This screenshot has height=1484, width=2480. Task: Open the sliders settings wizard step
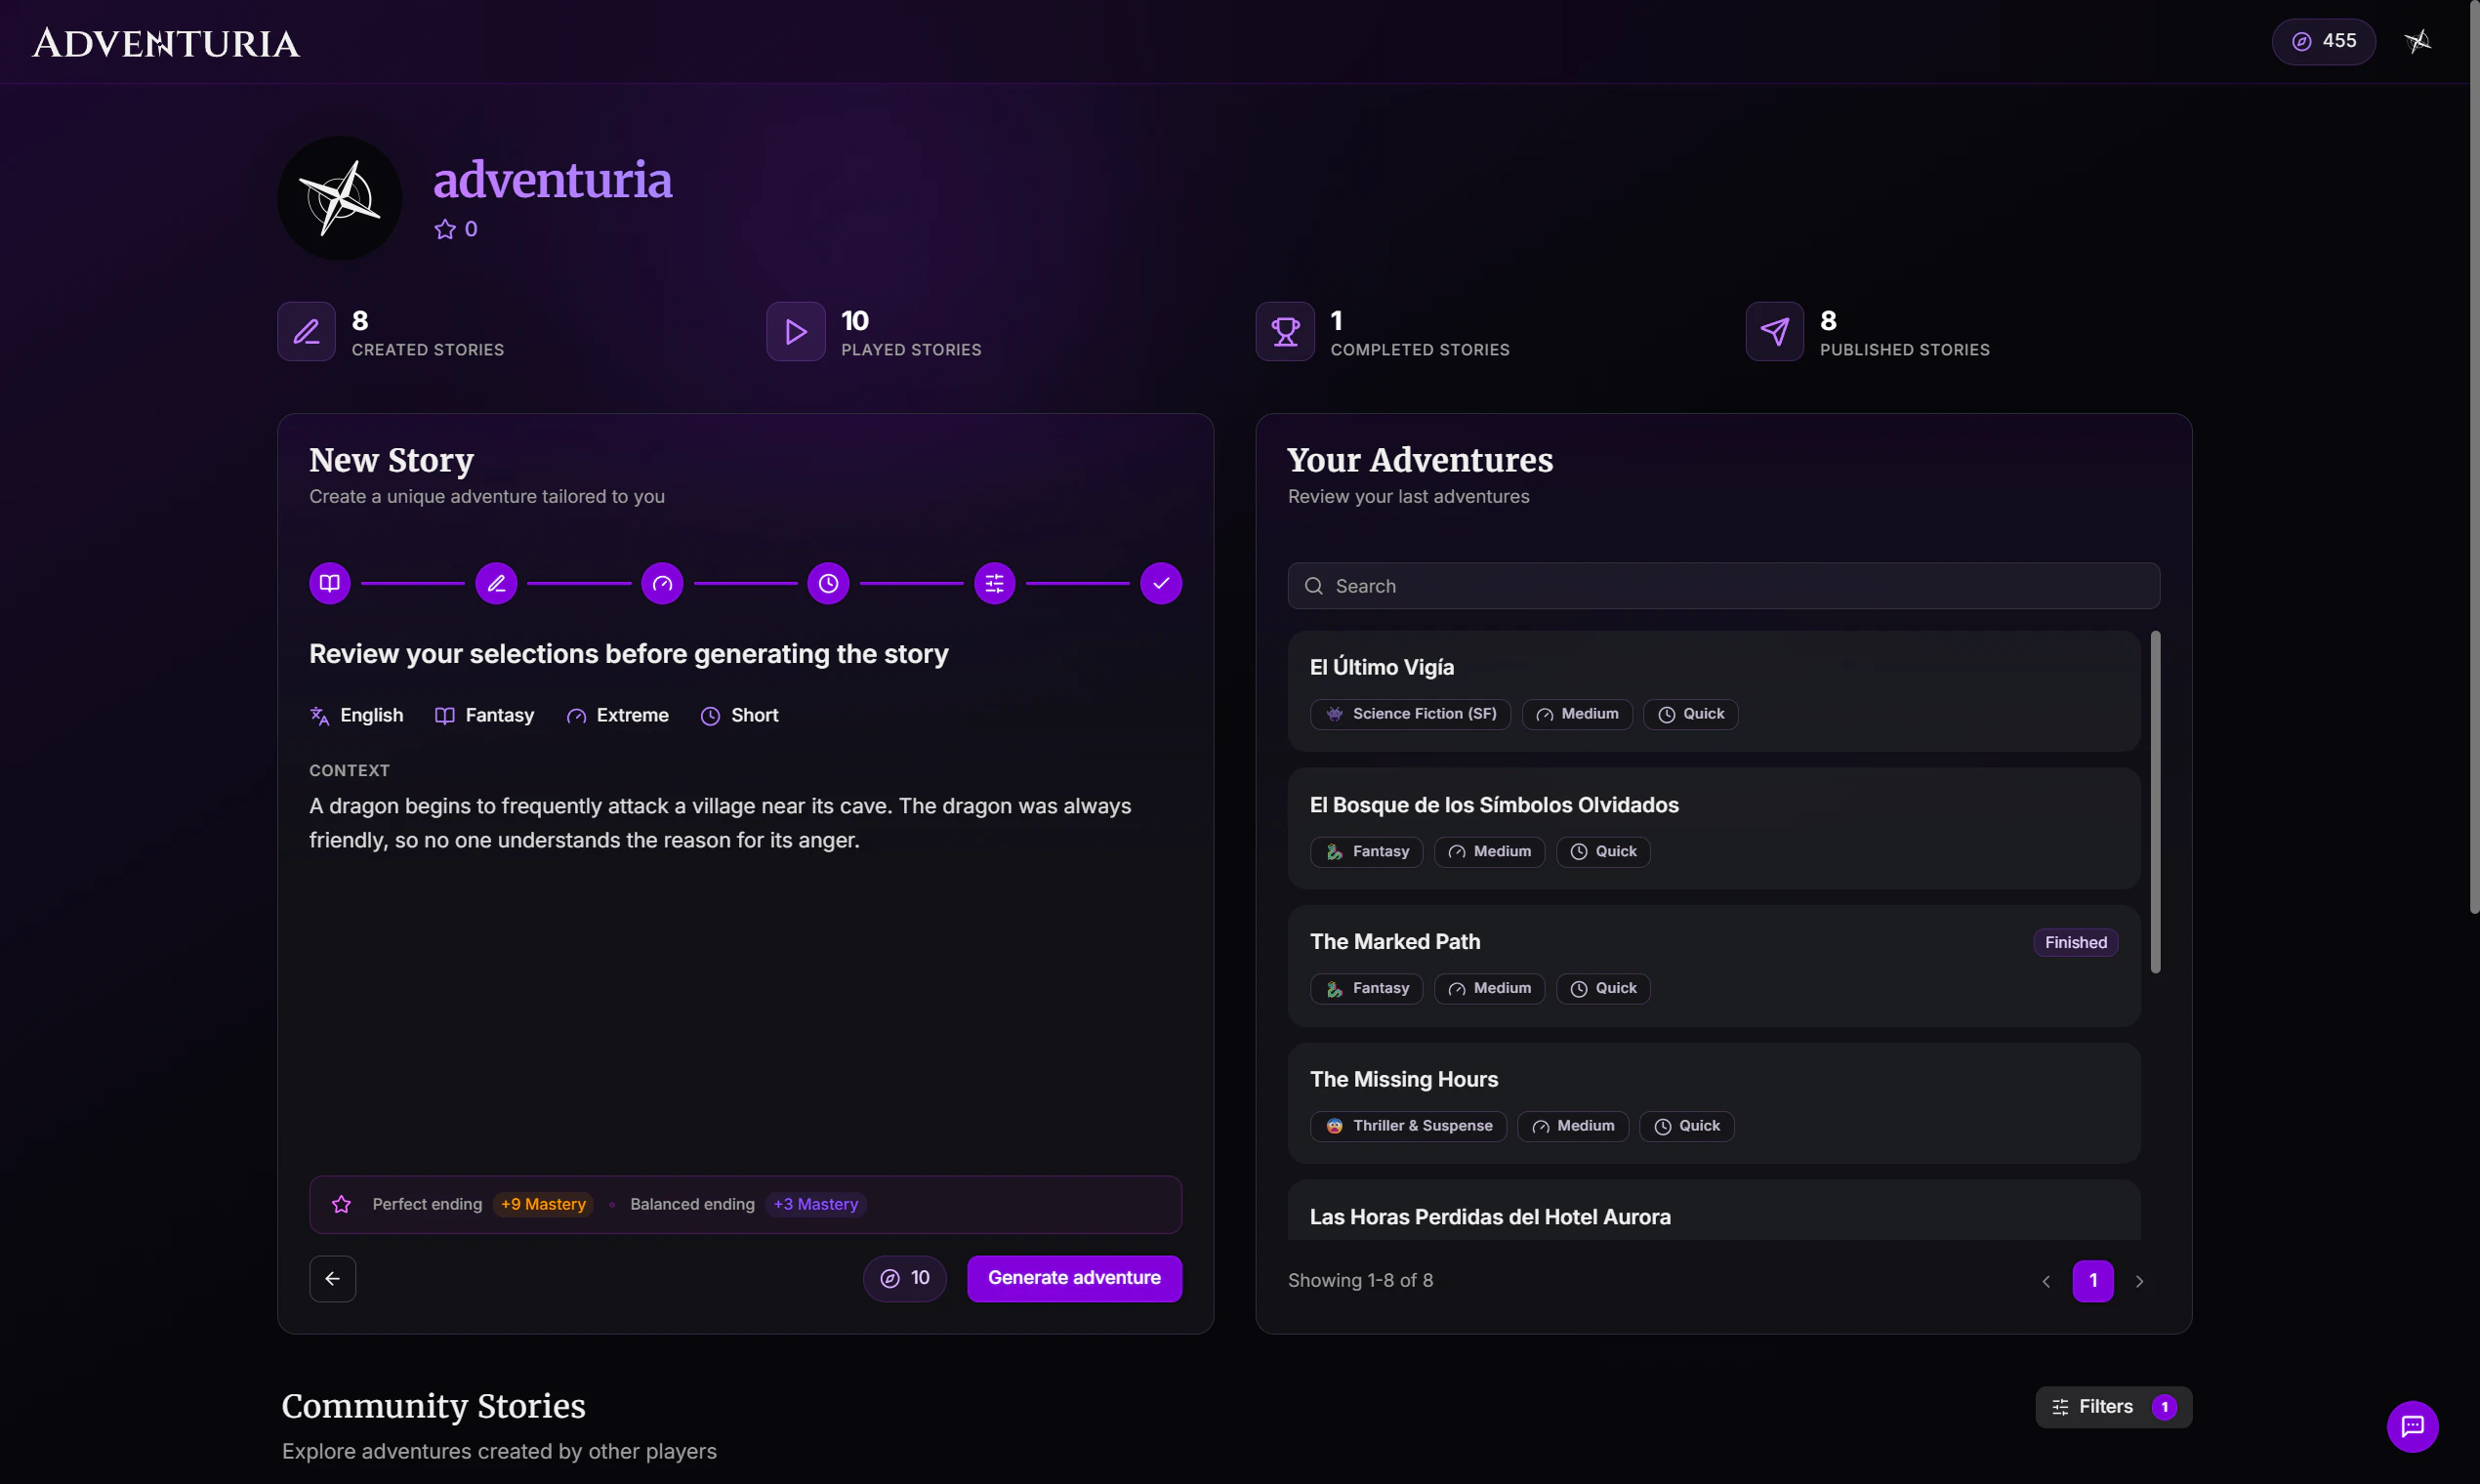coord(994,583)
